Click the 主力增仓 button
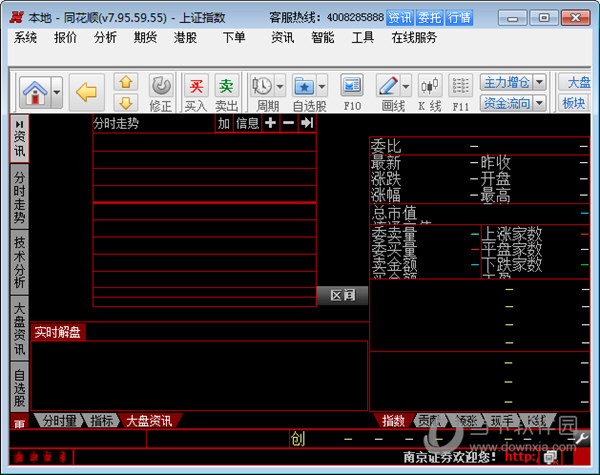600x475 pixels. pos(507,82)
